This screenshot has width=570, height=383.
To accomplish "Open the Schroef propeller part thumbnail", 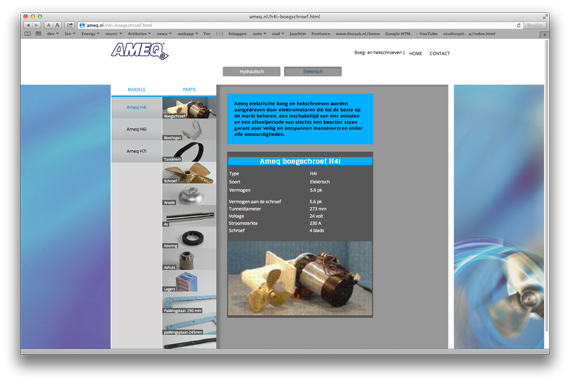I will (x=189, y=173).
